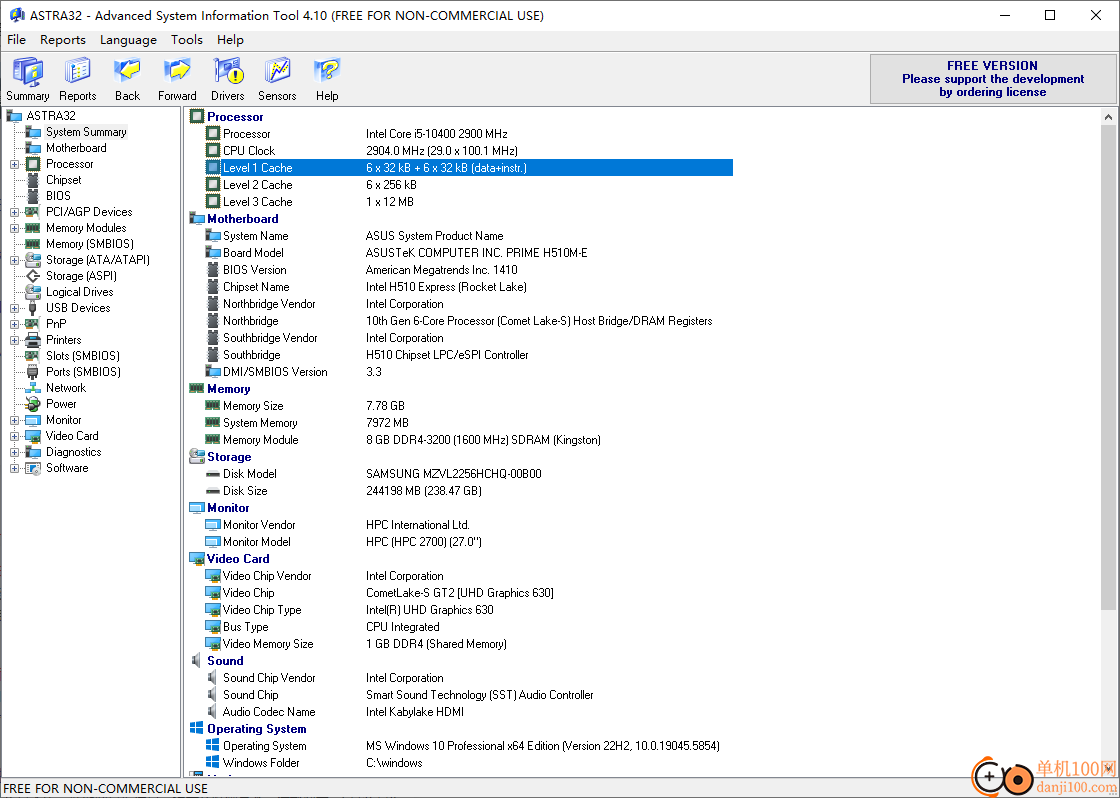Image resolution: width=1120 pixels, height=798 pixels.
Task: Click the vertical scrollbar thumb
Action: [1108, 367]
